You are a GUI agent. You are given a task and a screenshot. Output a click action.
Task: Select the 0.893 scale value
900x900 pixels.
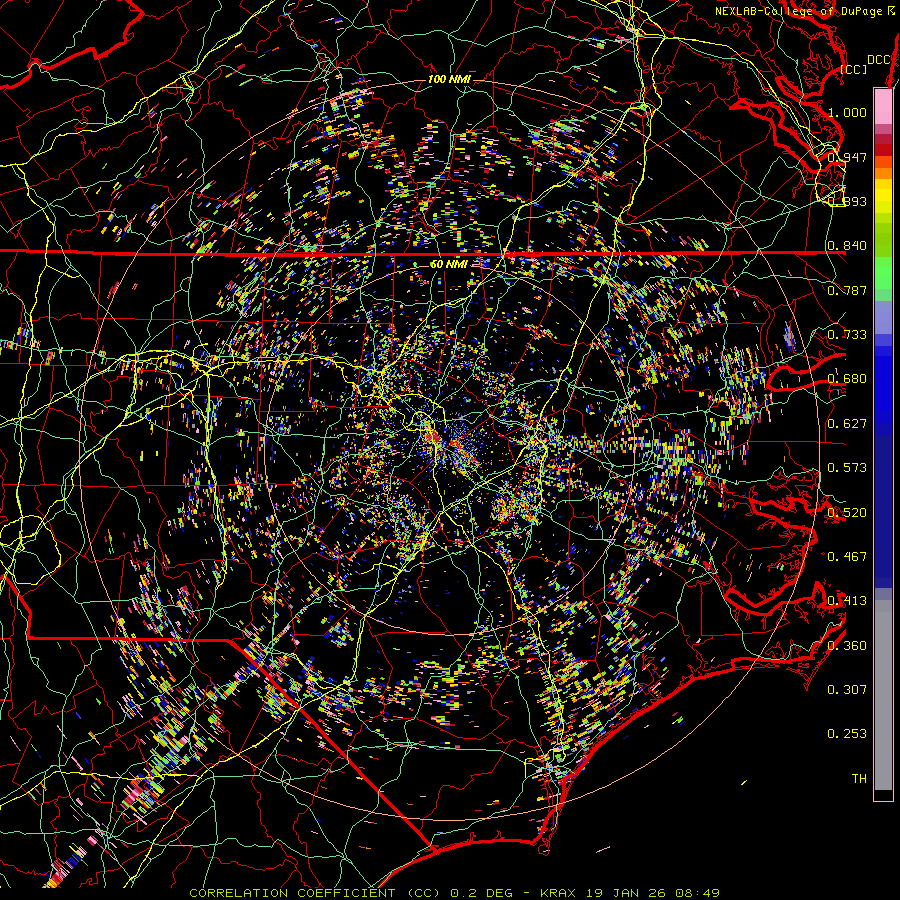click(x=847, y=201)
